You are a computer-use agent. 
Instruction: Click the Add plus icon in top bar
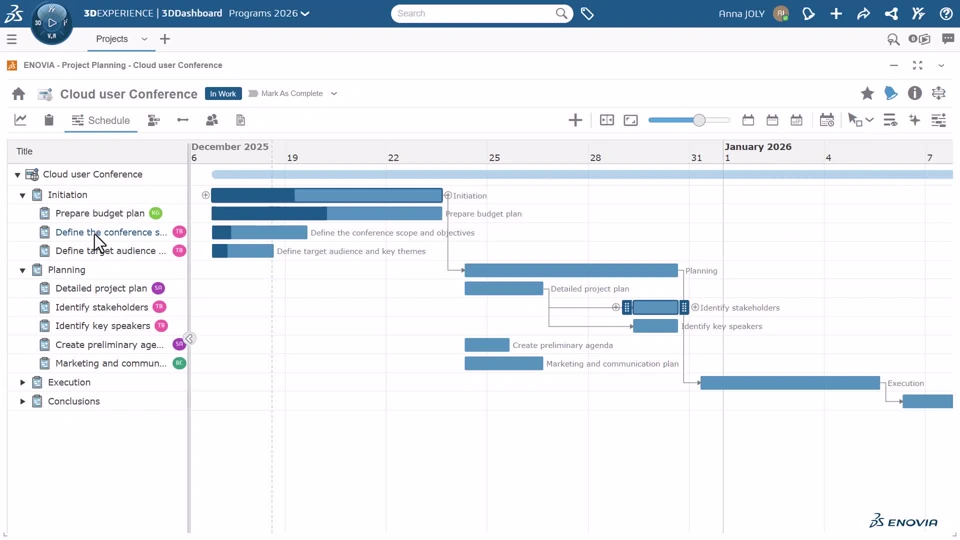coord(836,13)
